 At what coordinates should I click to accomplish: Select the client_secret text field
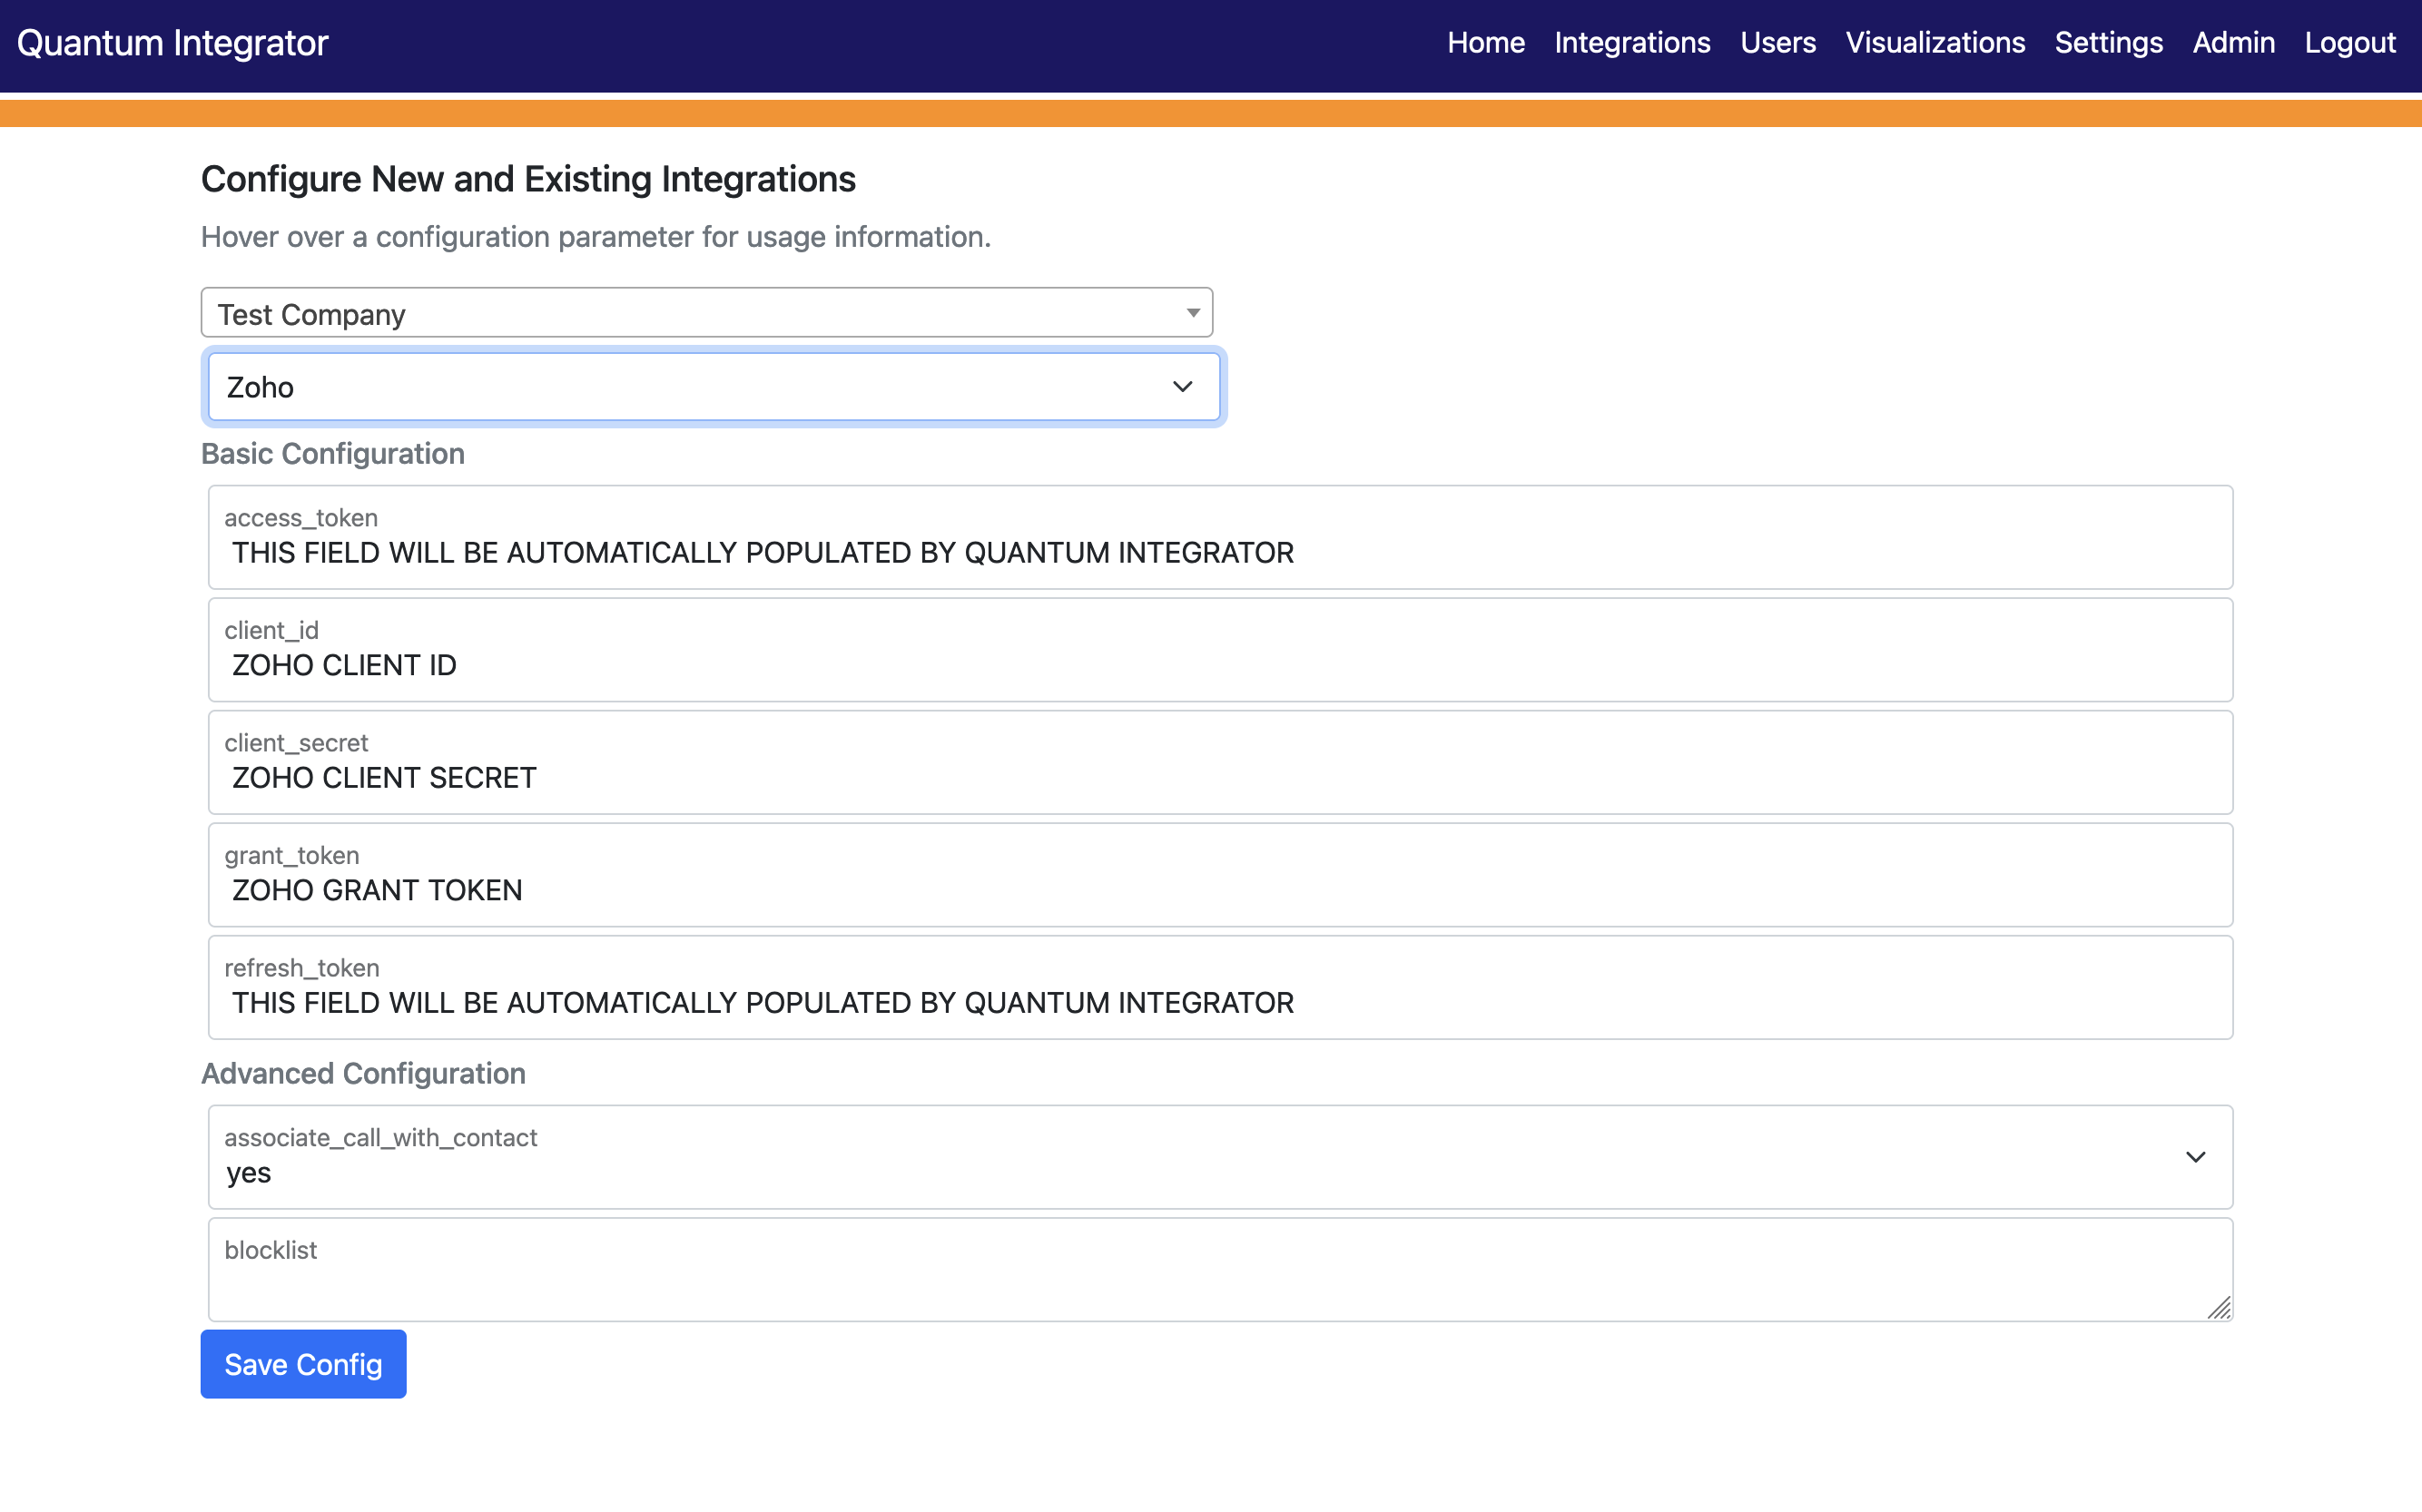click(x=1218, y=777)
